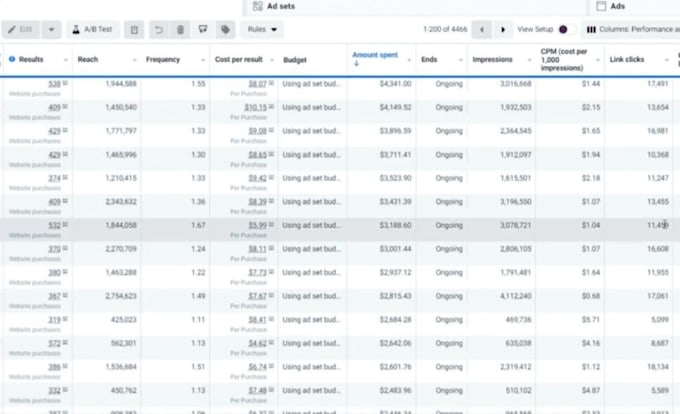Viewport: 680px width, 414px height.
Task: Open Results column header dropdown arrow
Action: [x=66, y=60]
